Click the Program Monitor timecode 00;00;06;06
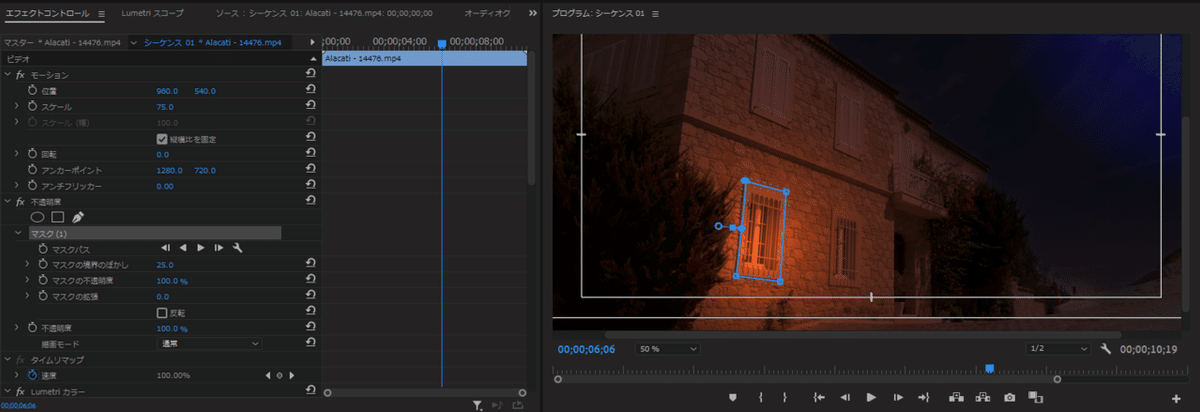The width and height of the screenshot is (1200, 412). tap(586, 349)
